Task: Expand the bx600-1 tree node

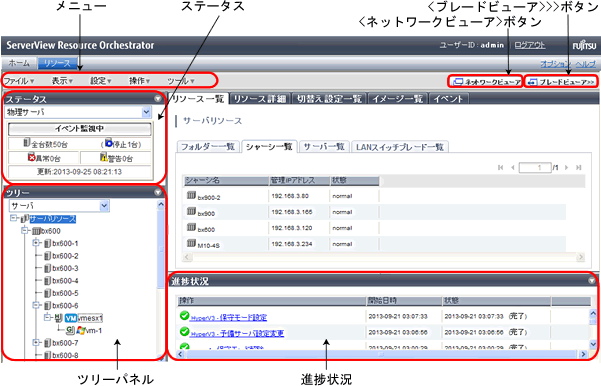Action: point(36,243)
